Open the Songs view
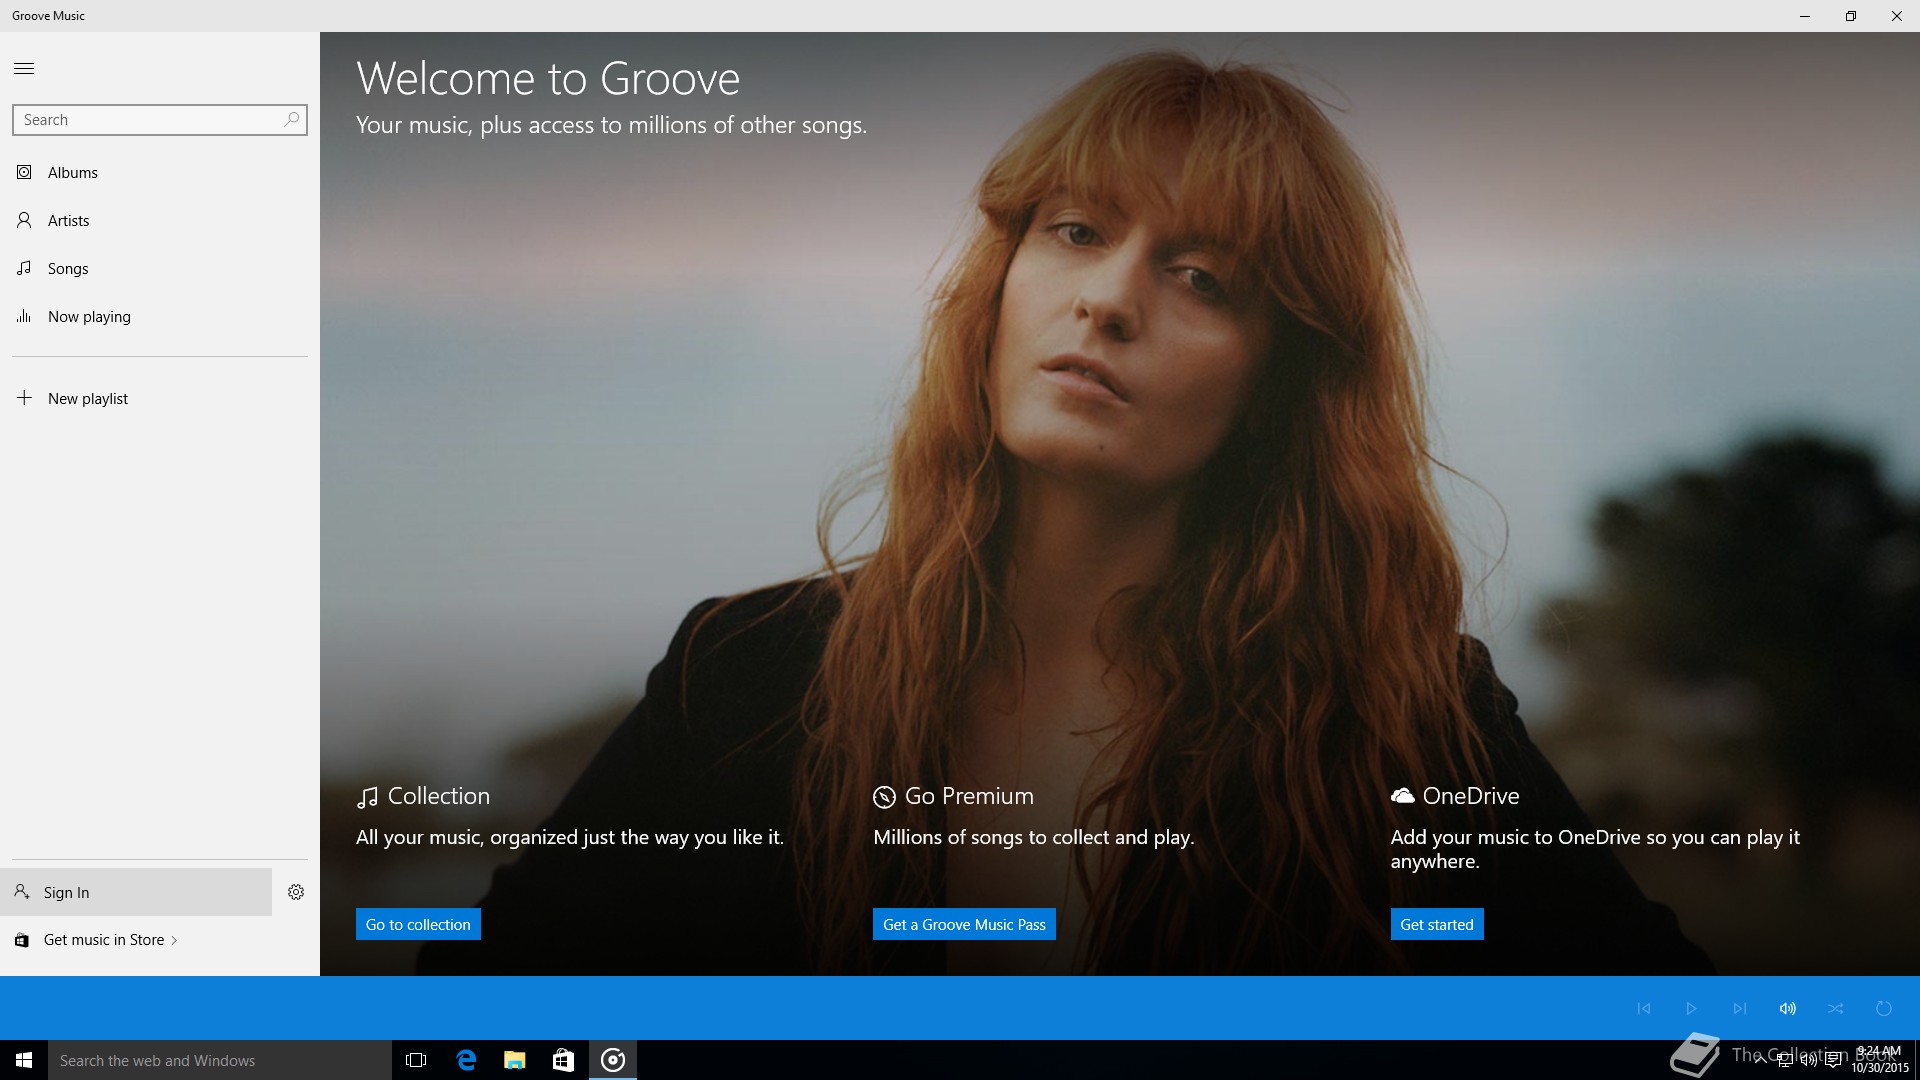This screenshot has width=1920, height=1080. 160,268
